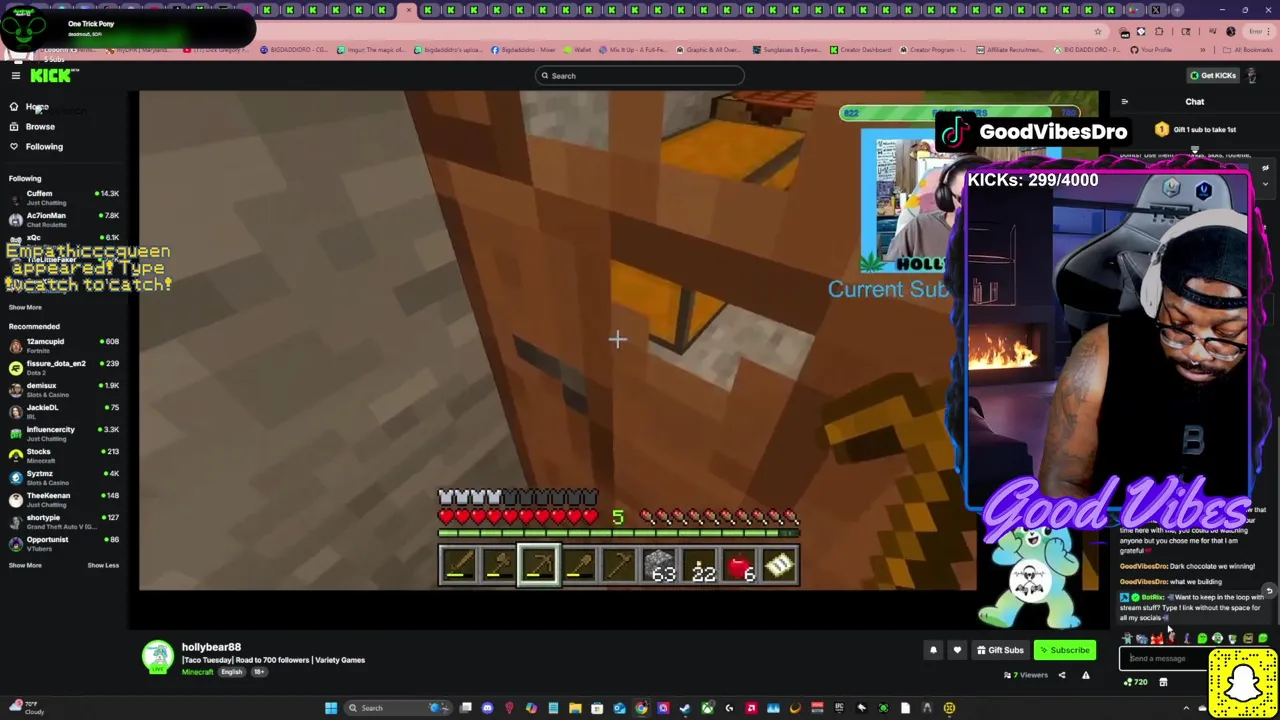Click hollybear88 streamer avatar
The height and width of the screenshot is (720, 1280).
(x=157, y=658)
